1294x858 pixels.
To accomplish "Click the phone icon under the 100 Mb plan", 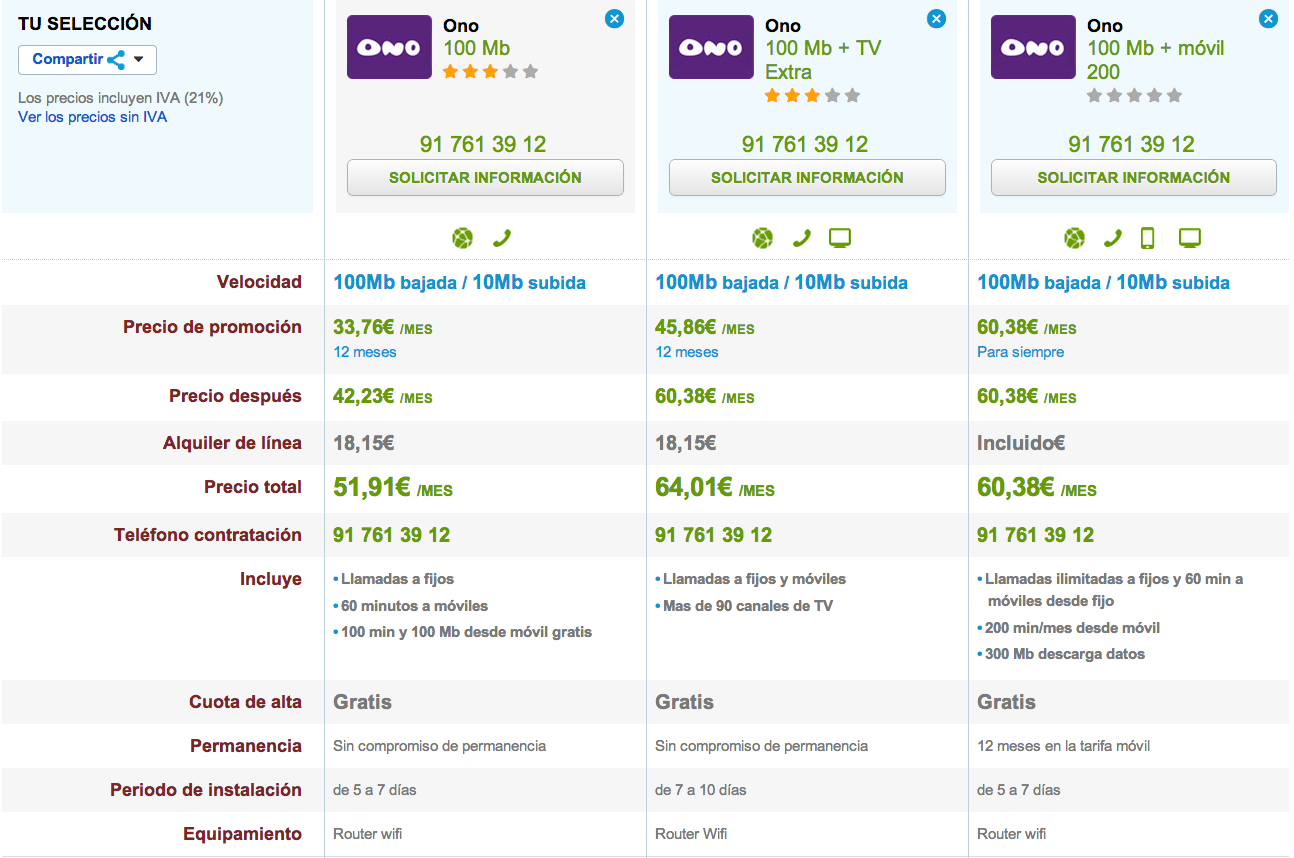I will [502, 238].
